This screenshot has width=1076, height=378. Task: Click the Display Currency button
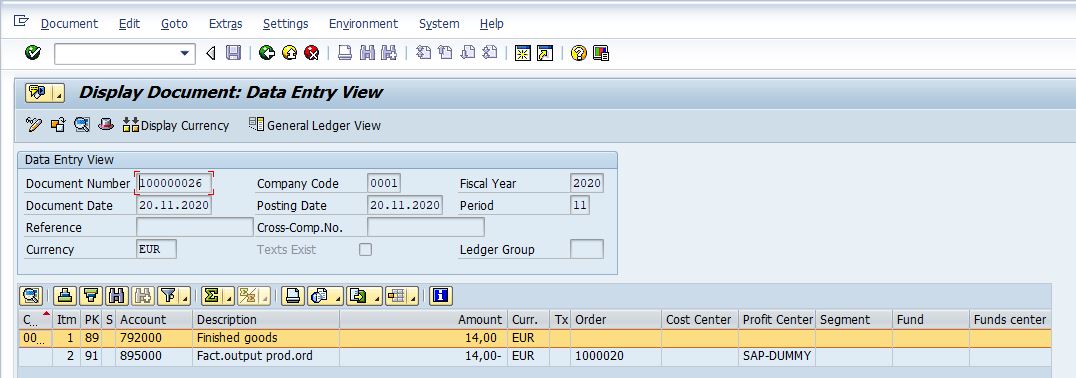(x=176, y=125)
